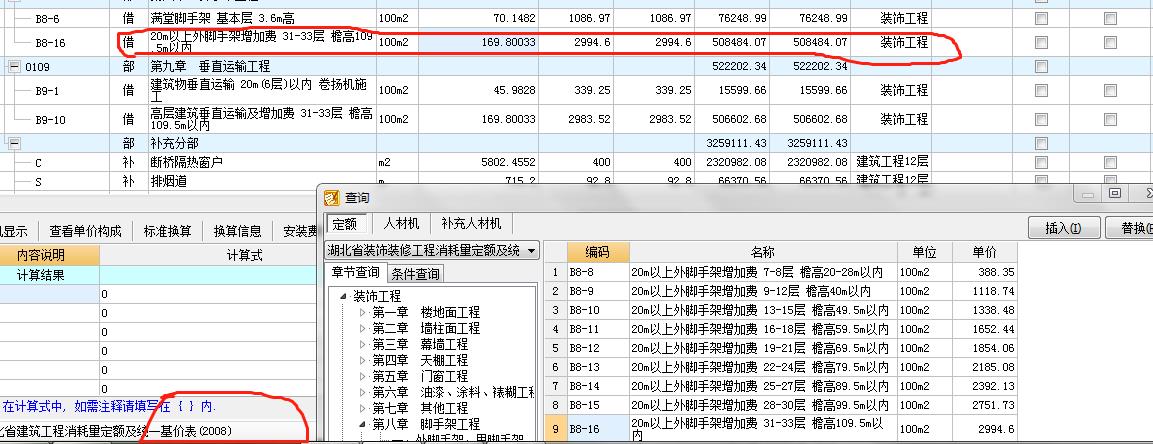
Task: Select query result row B8-14
Action: pyautogui.click(x=781, y=385)
